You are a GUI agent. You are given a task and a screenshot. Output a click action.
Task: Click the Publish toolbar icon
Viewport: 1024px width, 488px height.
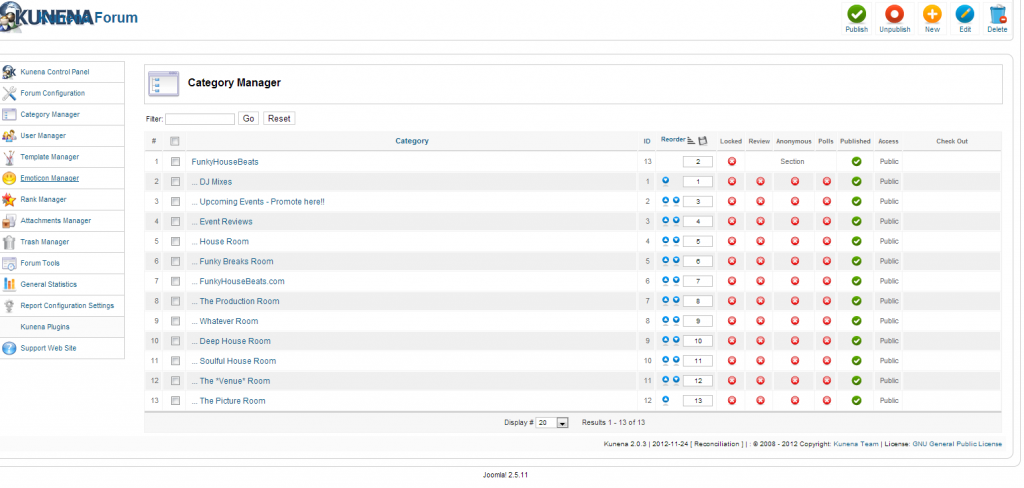click(x=856, y=14)
